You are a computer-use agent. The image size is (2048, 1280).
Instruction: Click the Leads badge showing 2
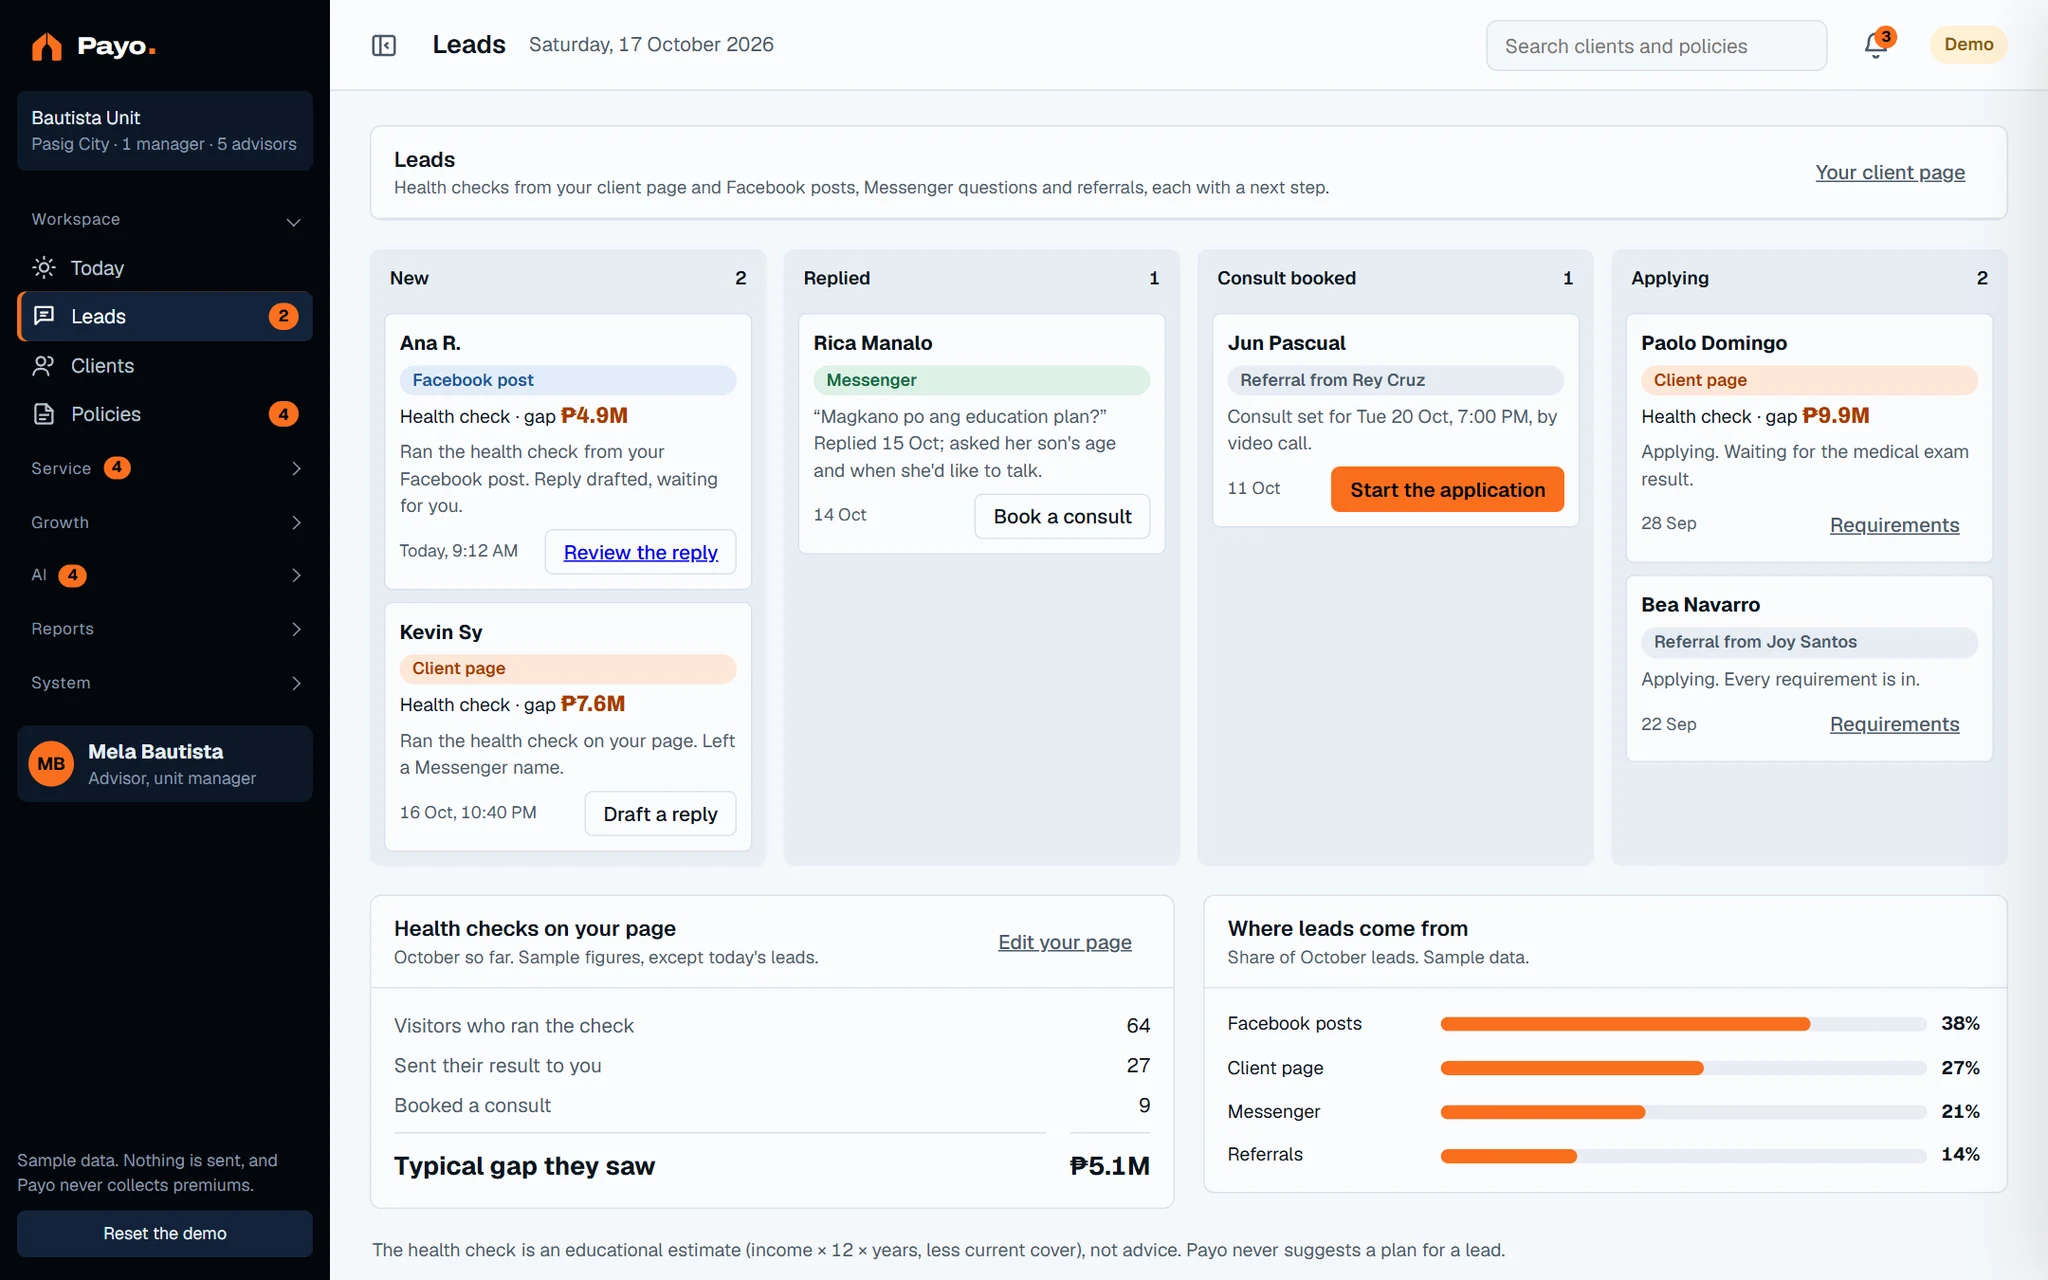(x=283, y=316)
